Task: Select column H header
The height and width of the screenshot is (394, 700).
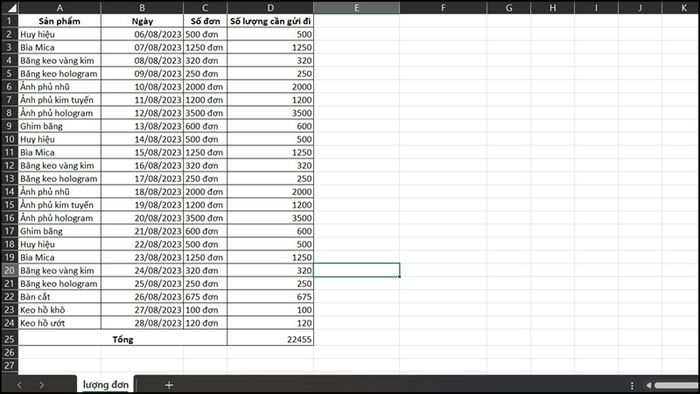Action: [x=552, y=8]
